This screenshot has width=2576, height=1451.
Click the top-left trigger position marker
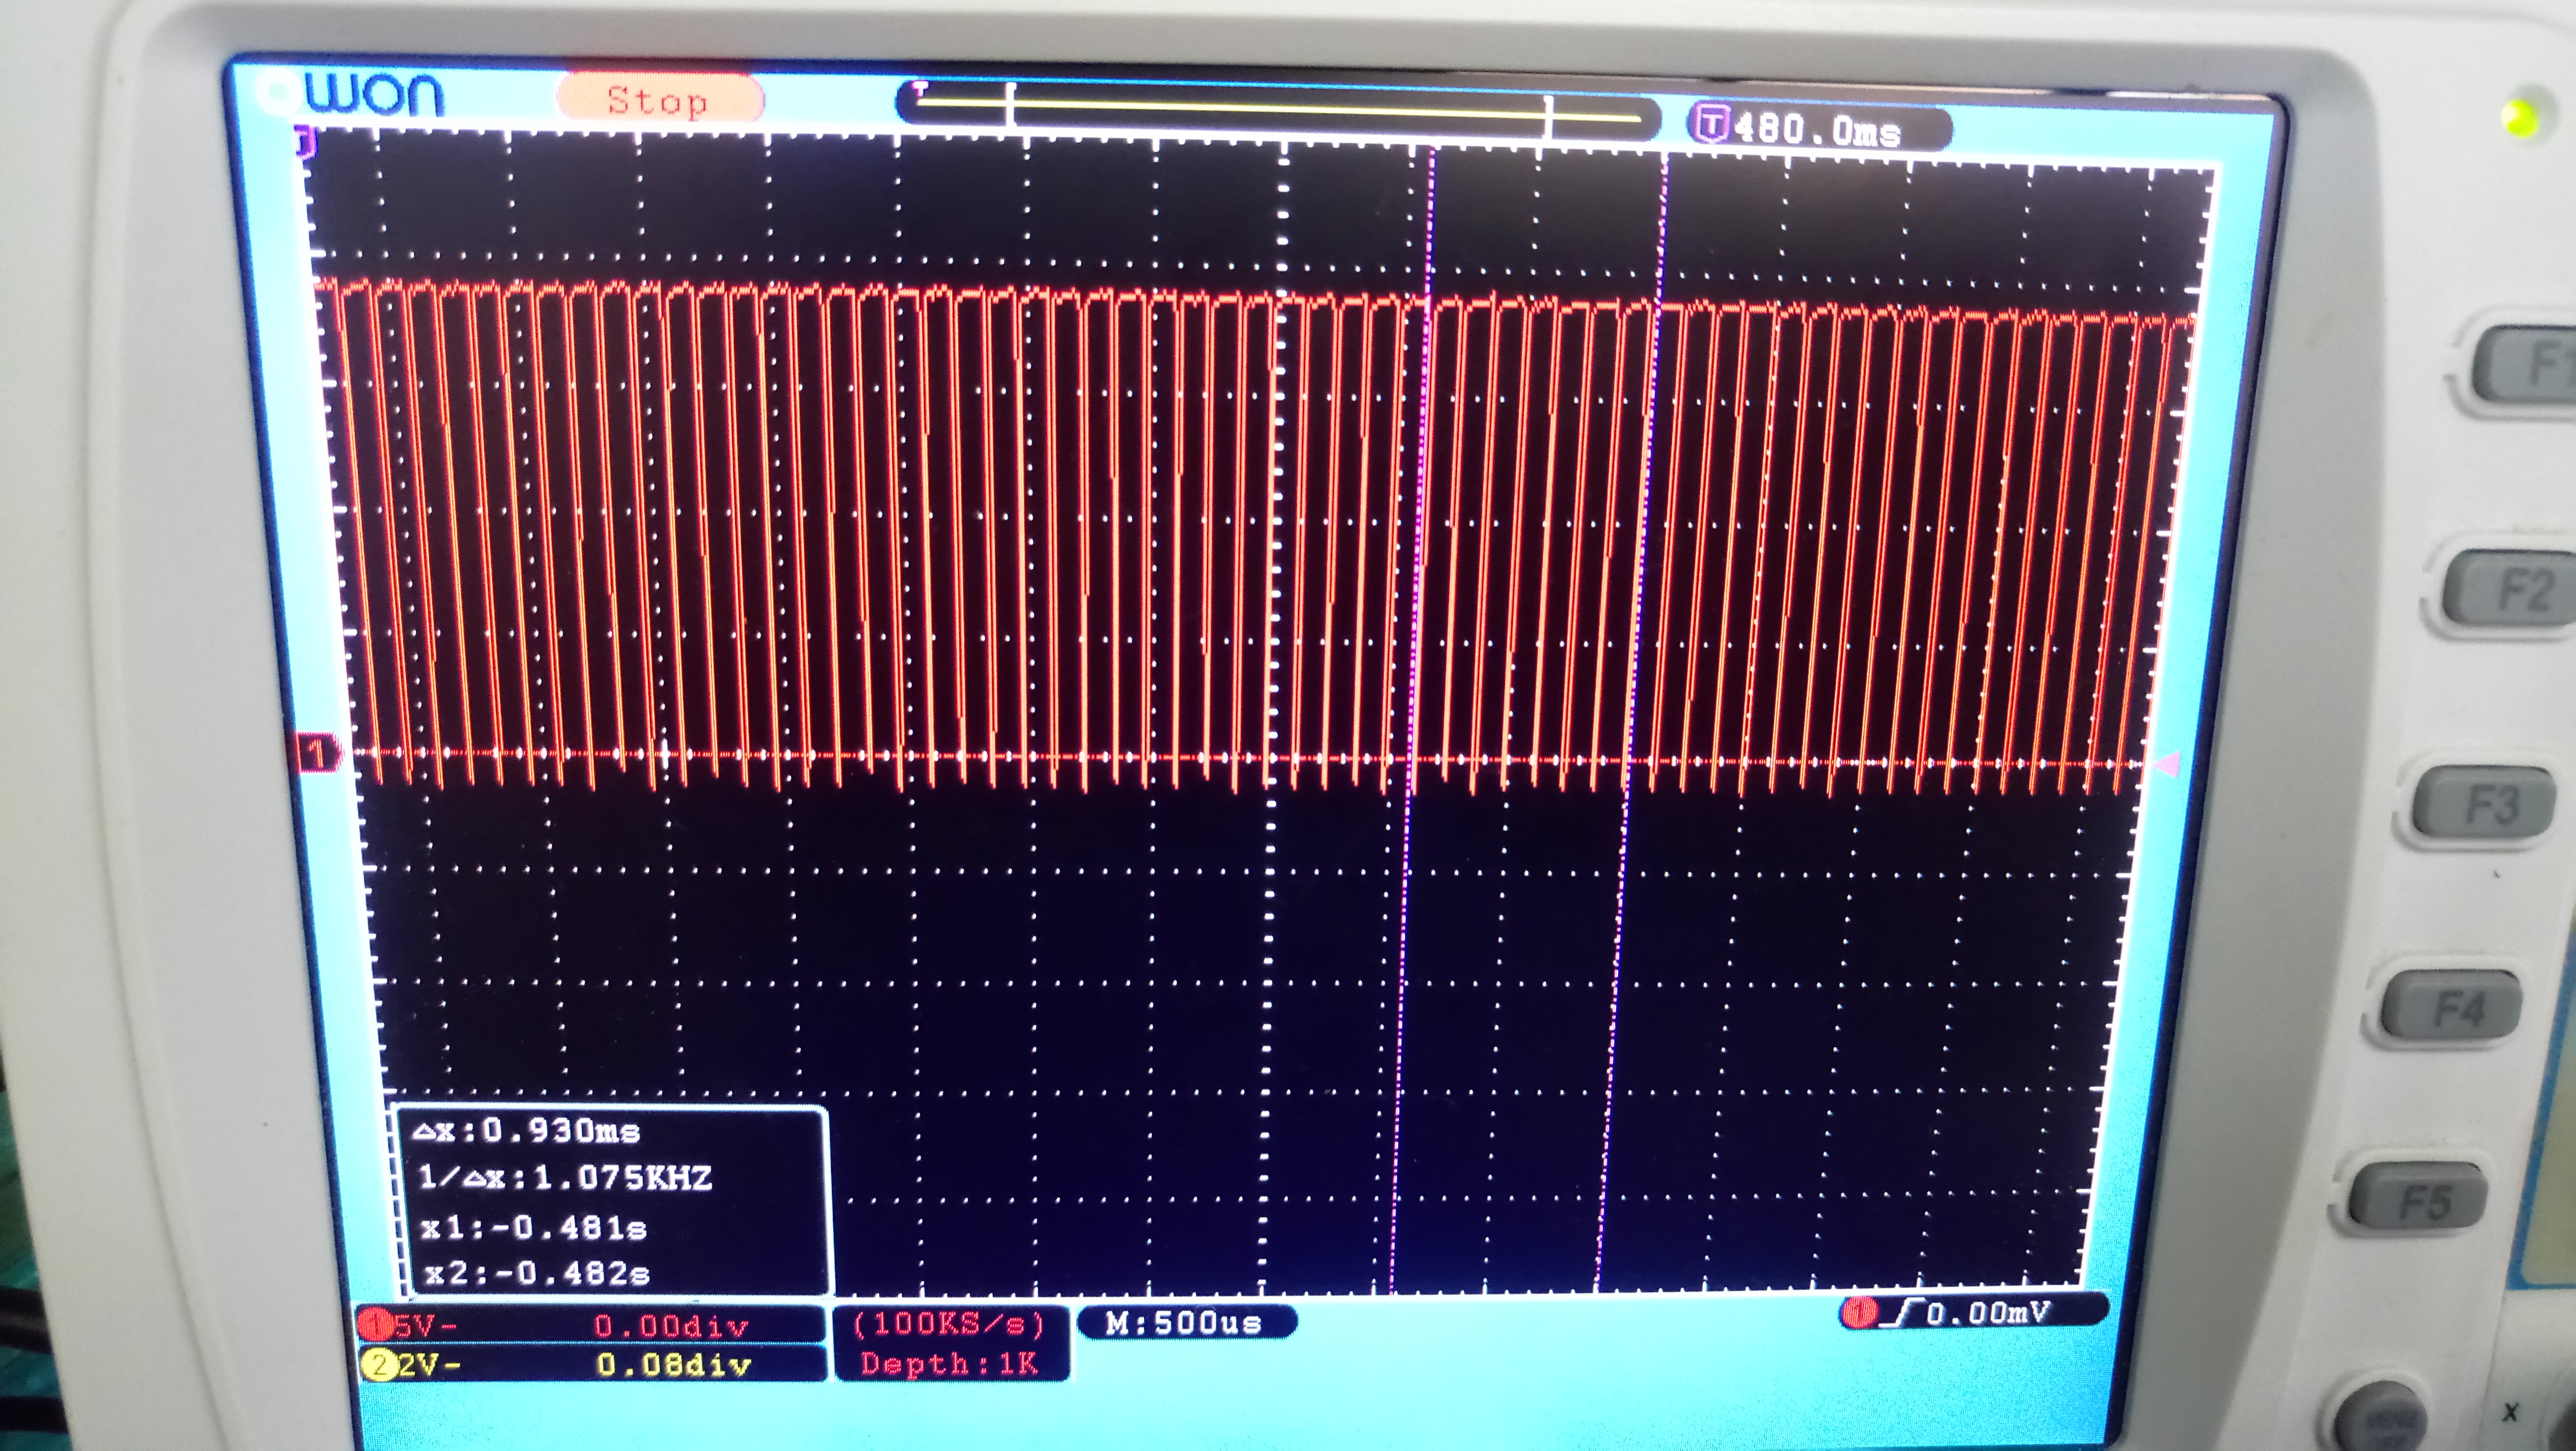click(x=304, y=141)
